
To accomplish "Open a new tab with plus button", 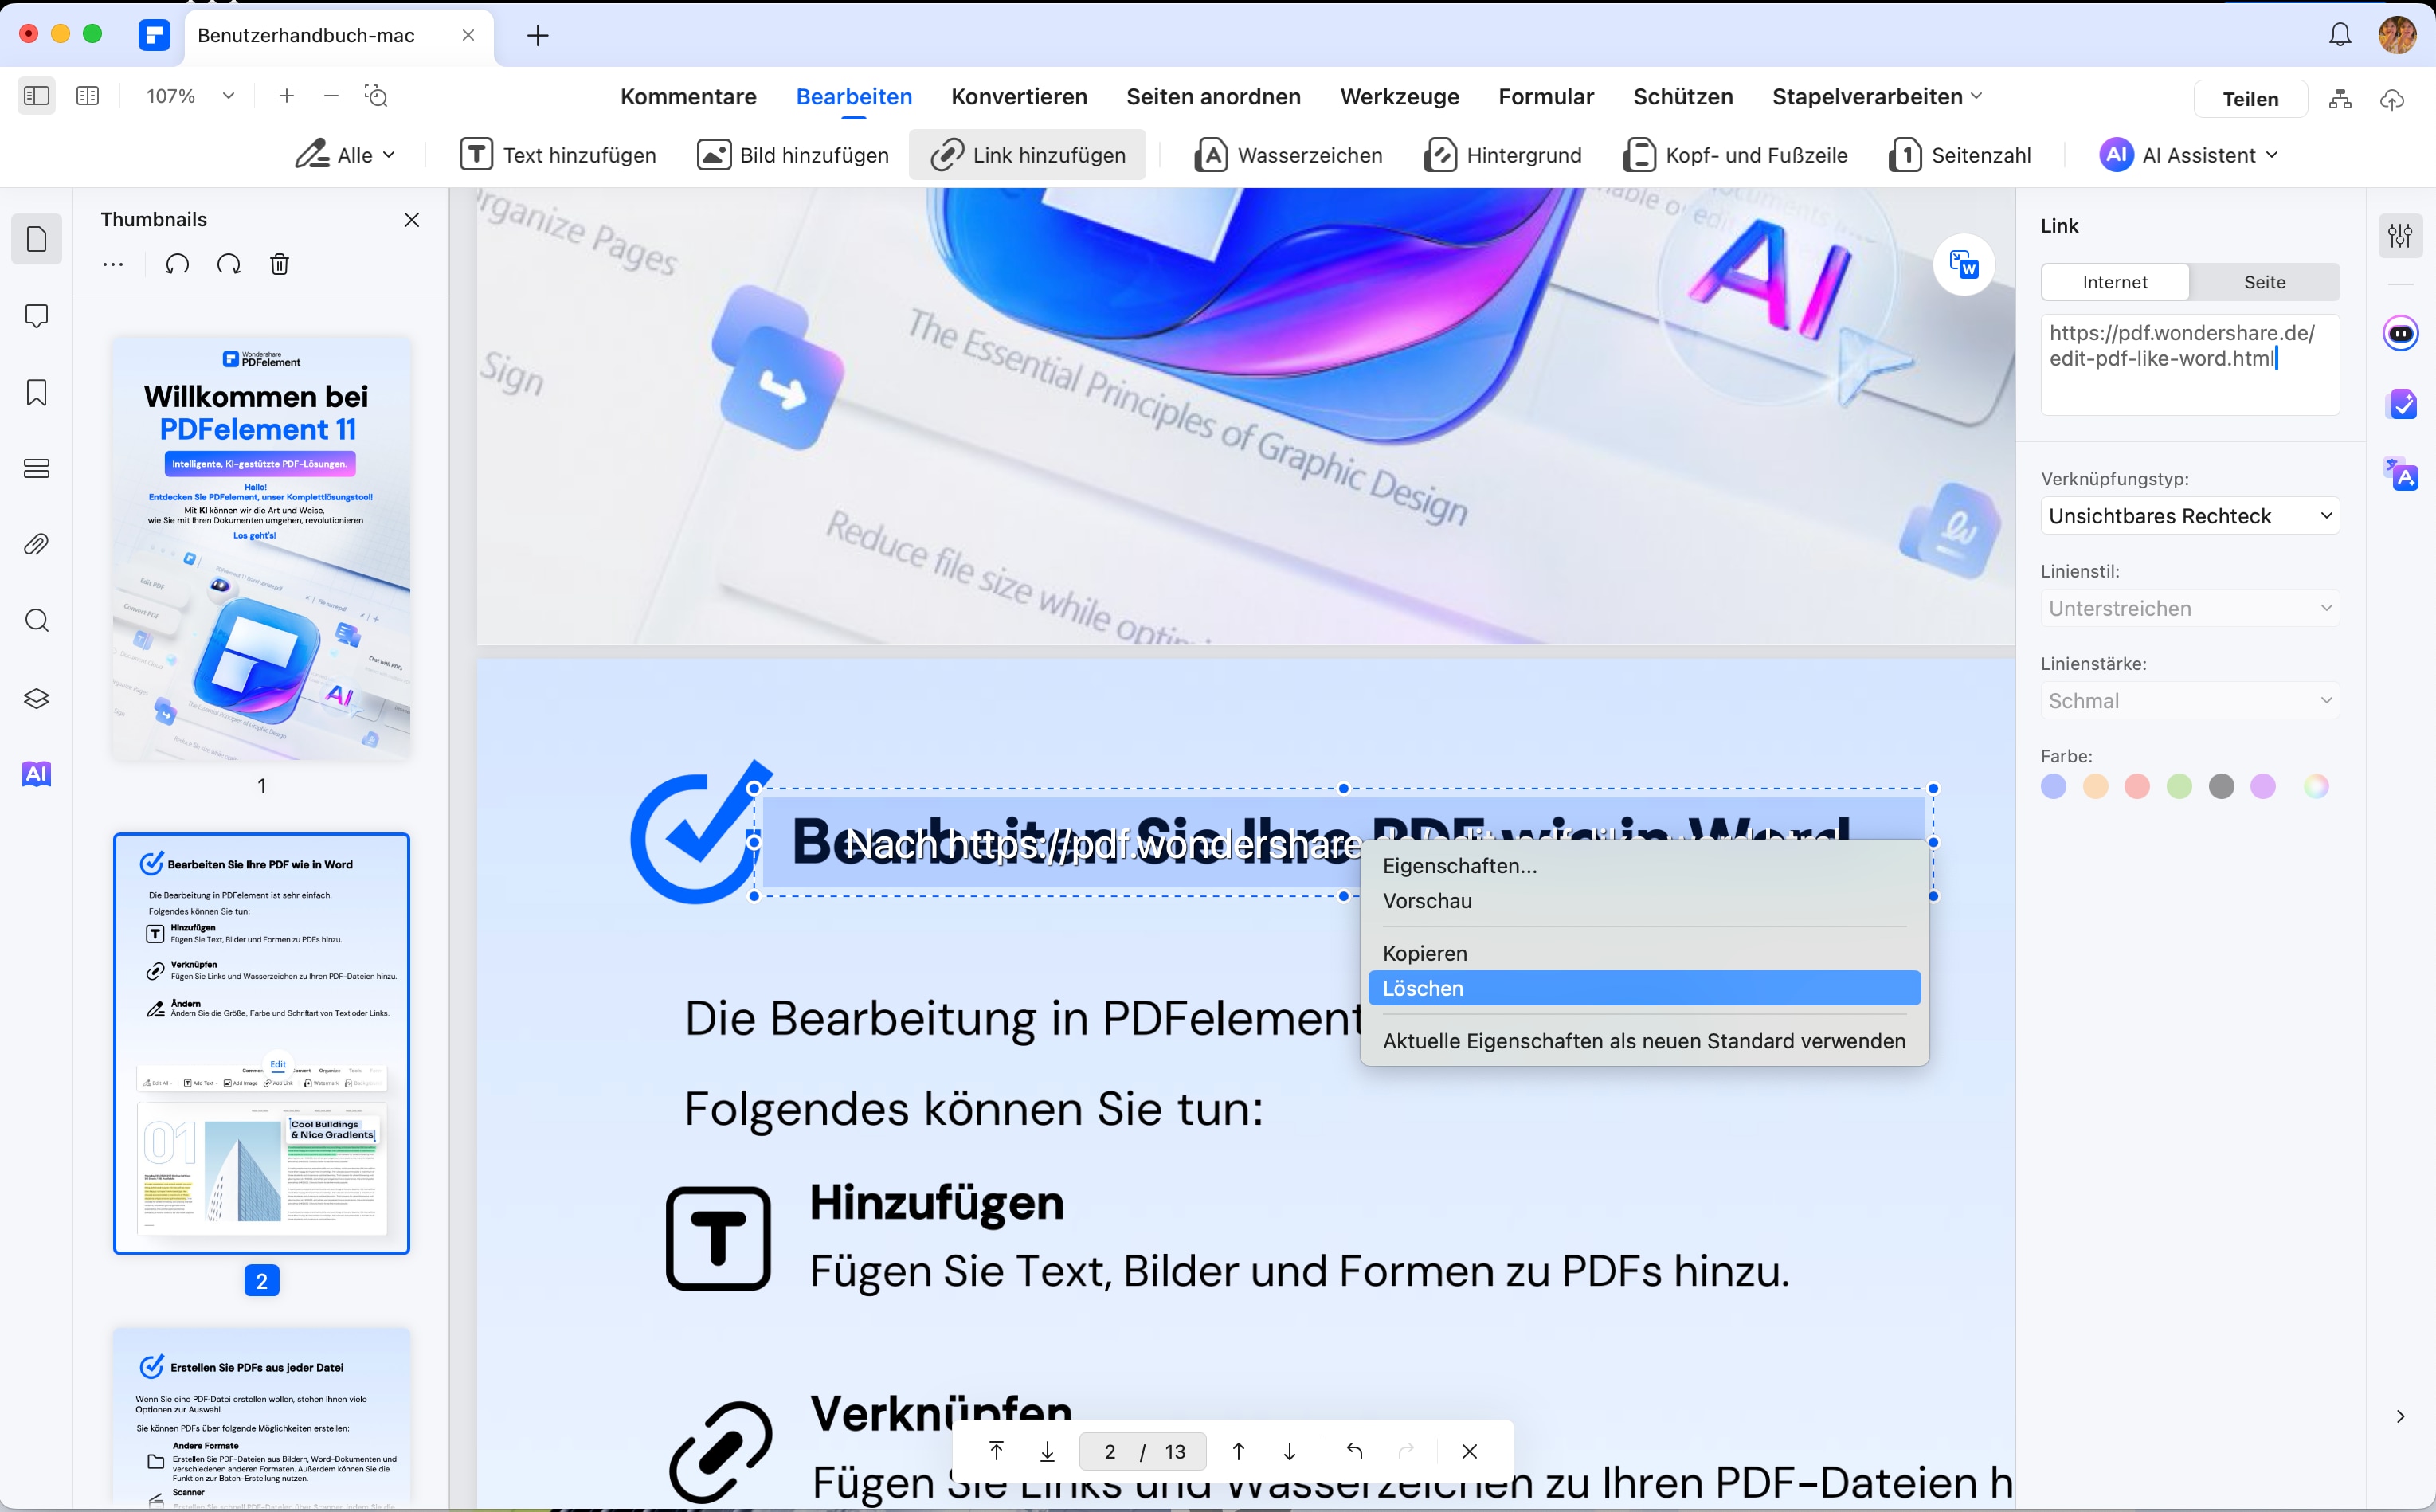I will (538, 36).
